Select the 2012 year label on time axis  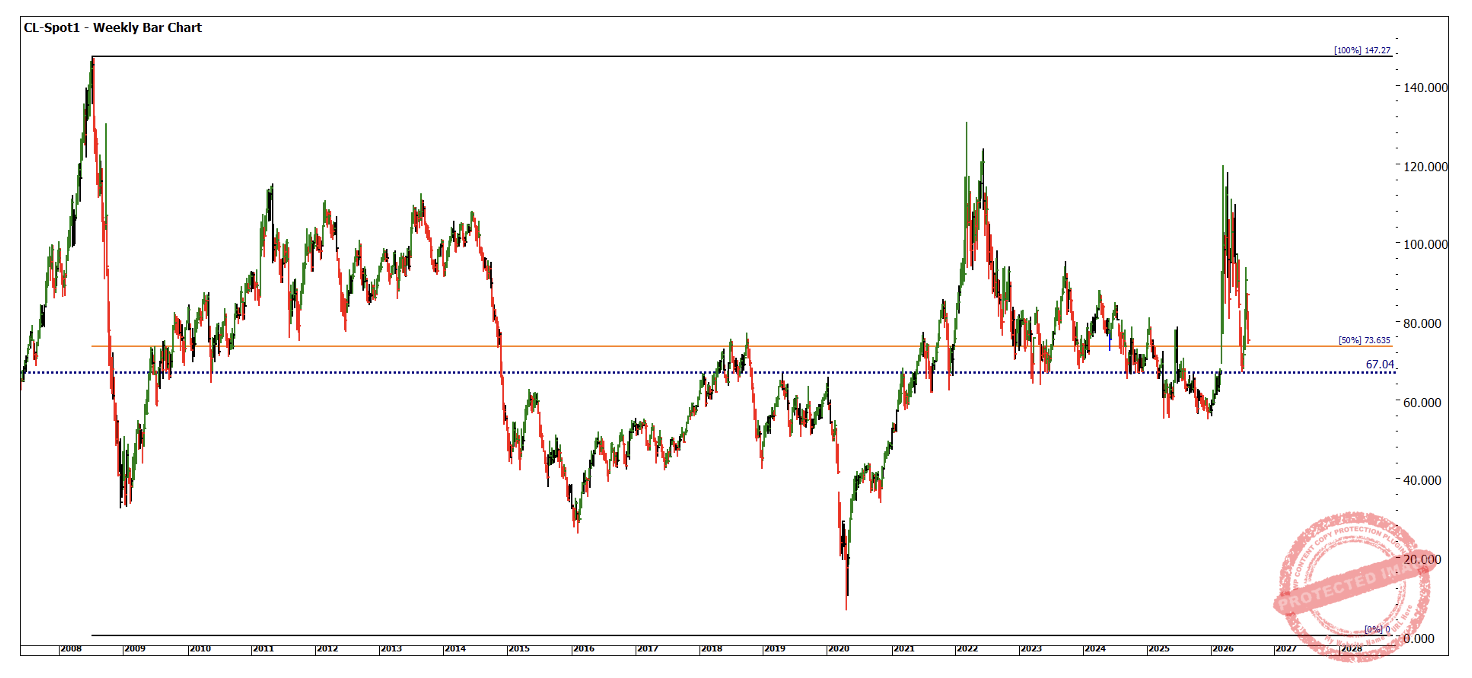tap(327, 649)
